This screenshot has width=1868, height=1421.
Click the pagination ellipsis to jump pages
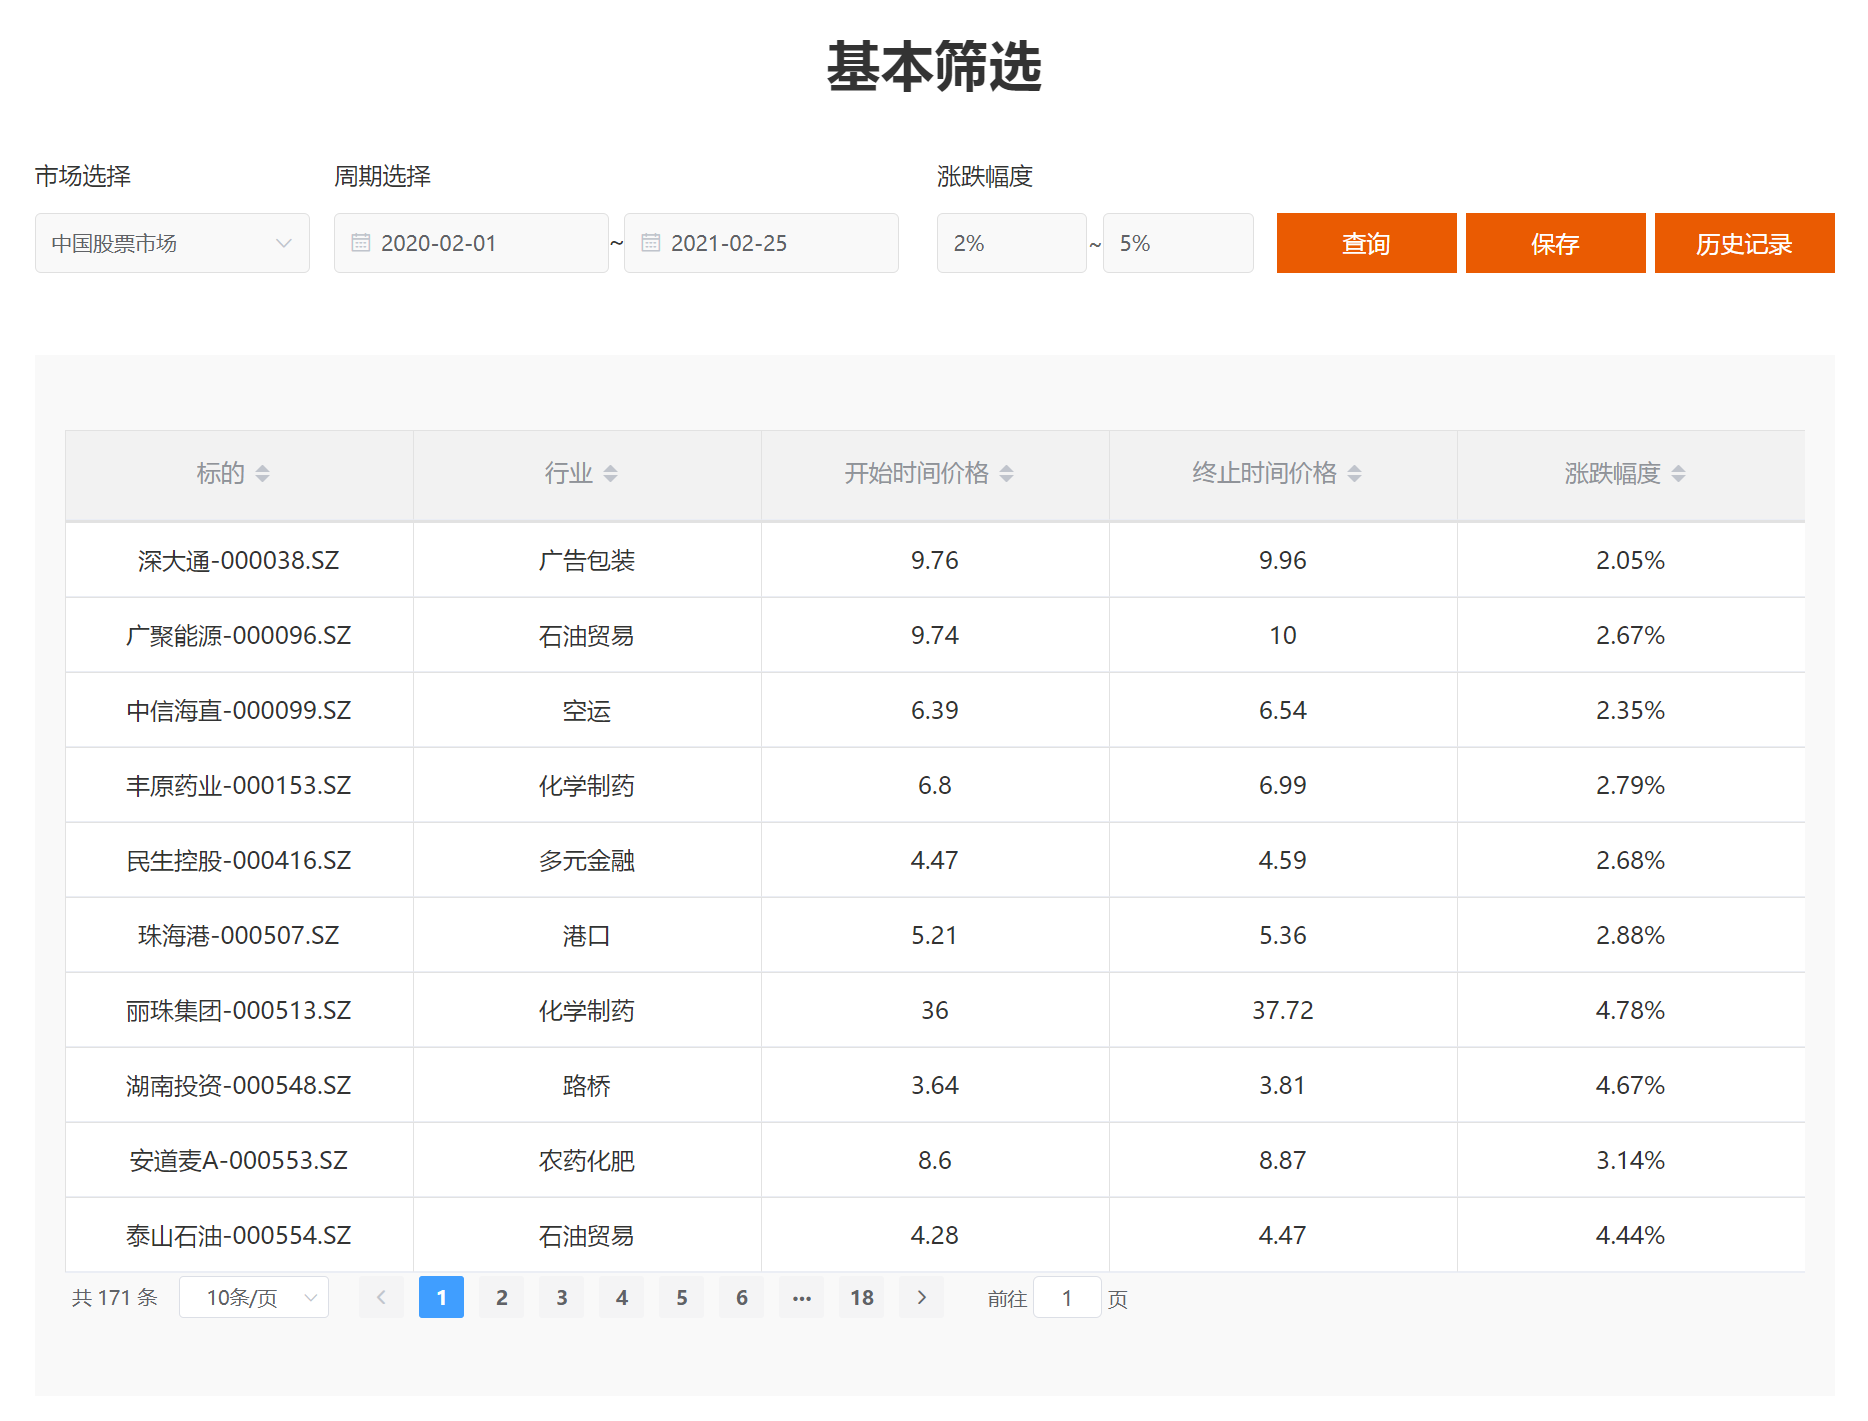(801, 1297)
